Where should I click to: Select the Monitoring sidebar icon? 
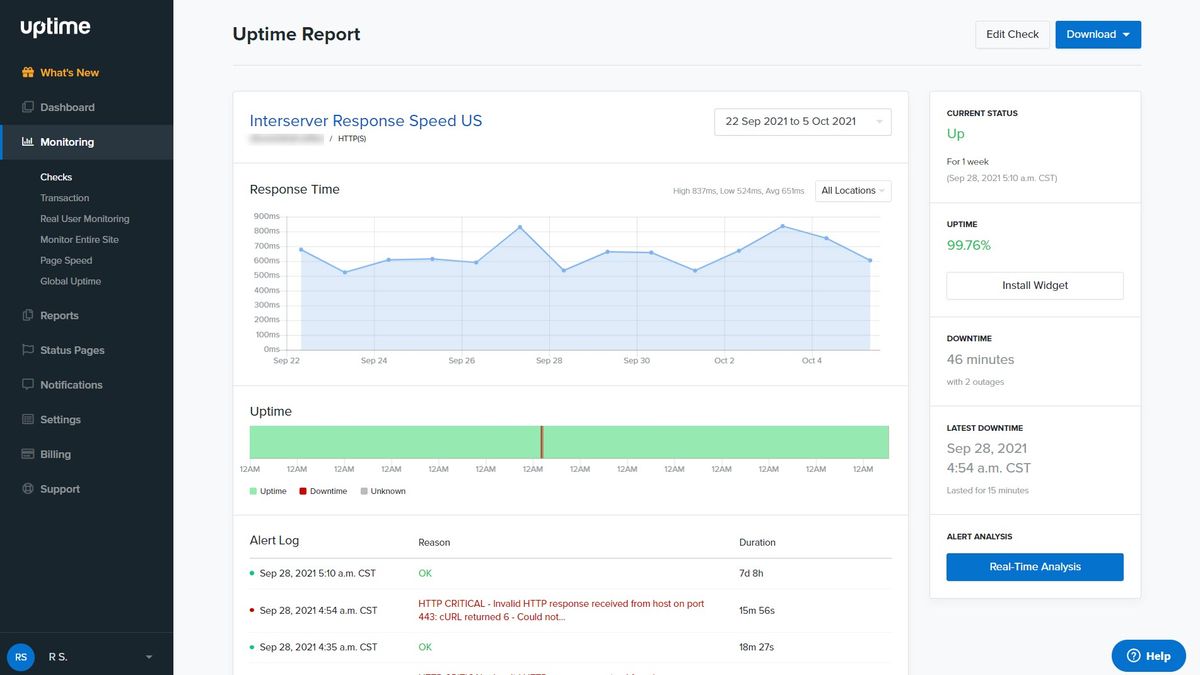(29, 142)
